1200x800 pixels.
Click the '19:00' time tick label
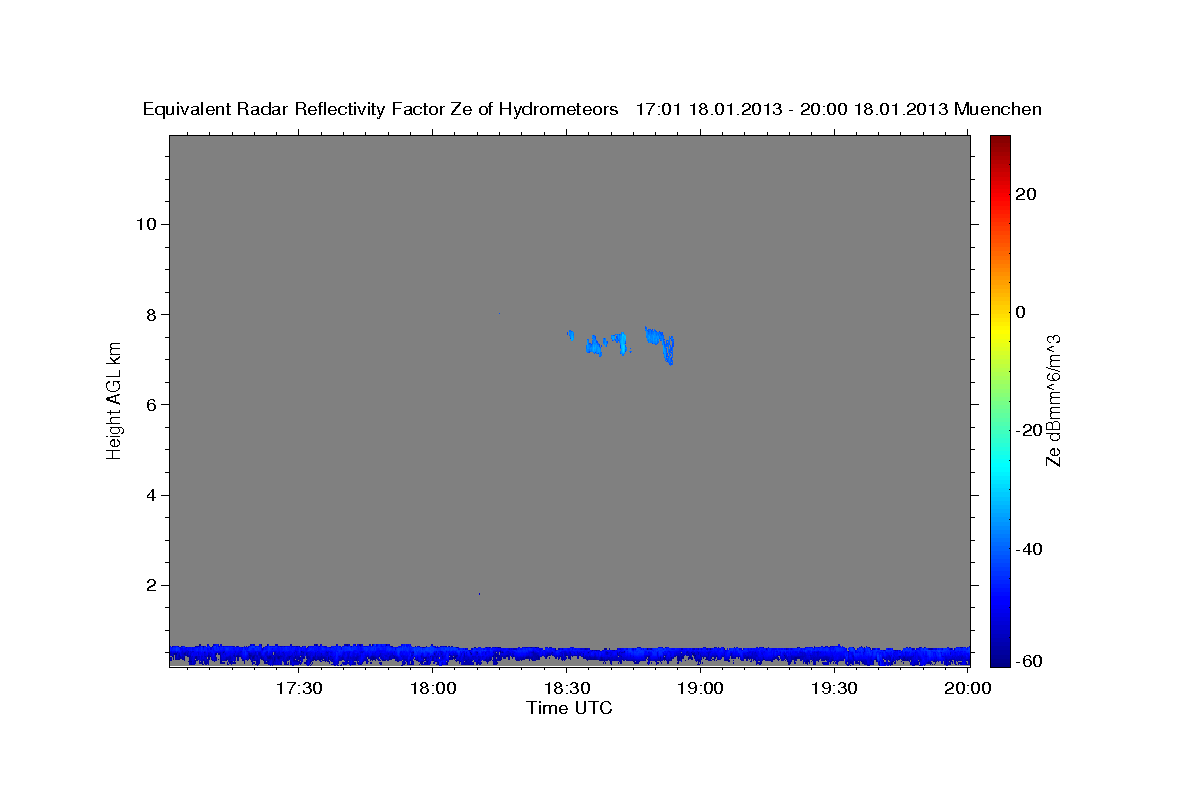tap(701, 689)
